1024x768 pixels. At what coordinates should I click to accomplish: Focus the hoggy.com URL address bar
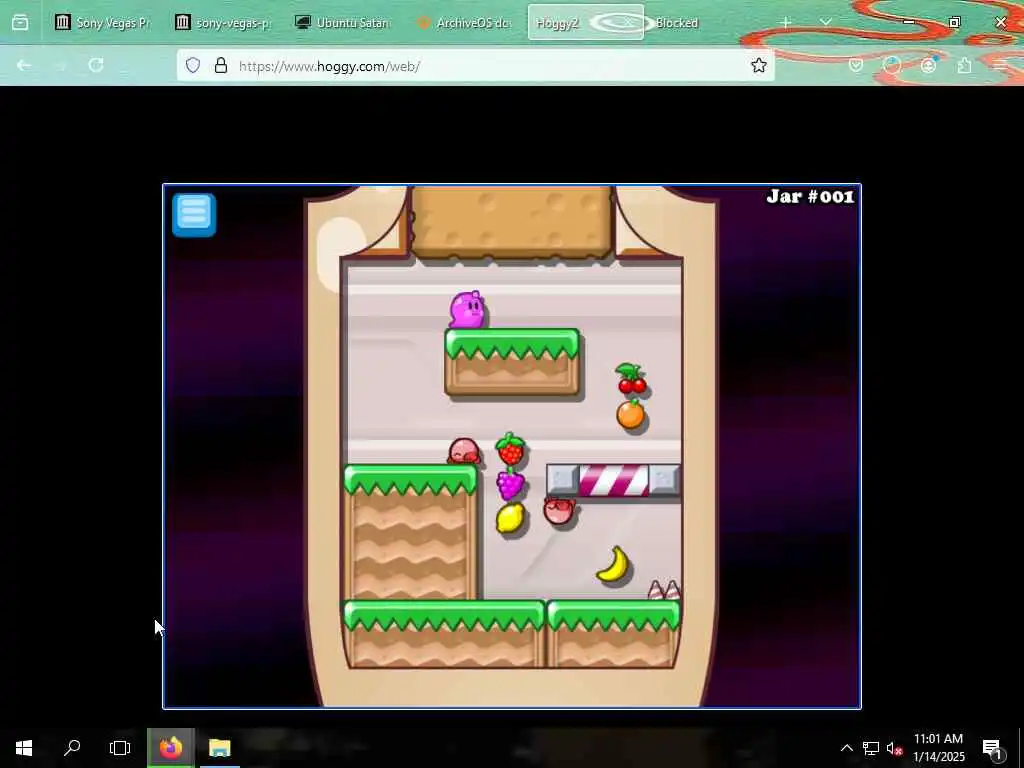point(475,66)
